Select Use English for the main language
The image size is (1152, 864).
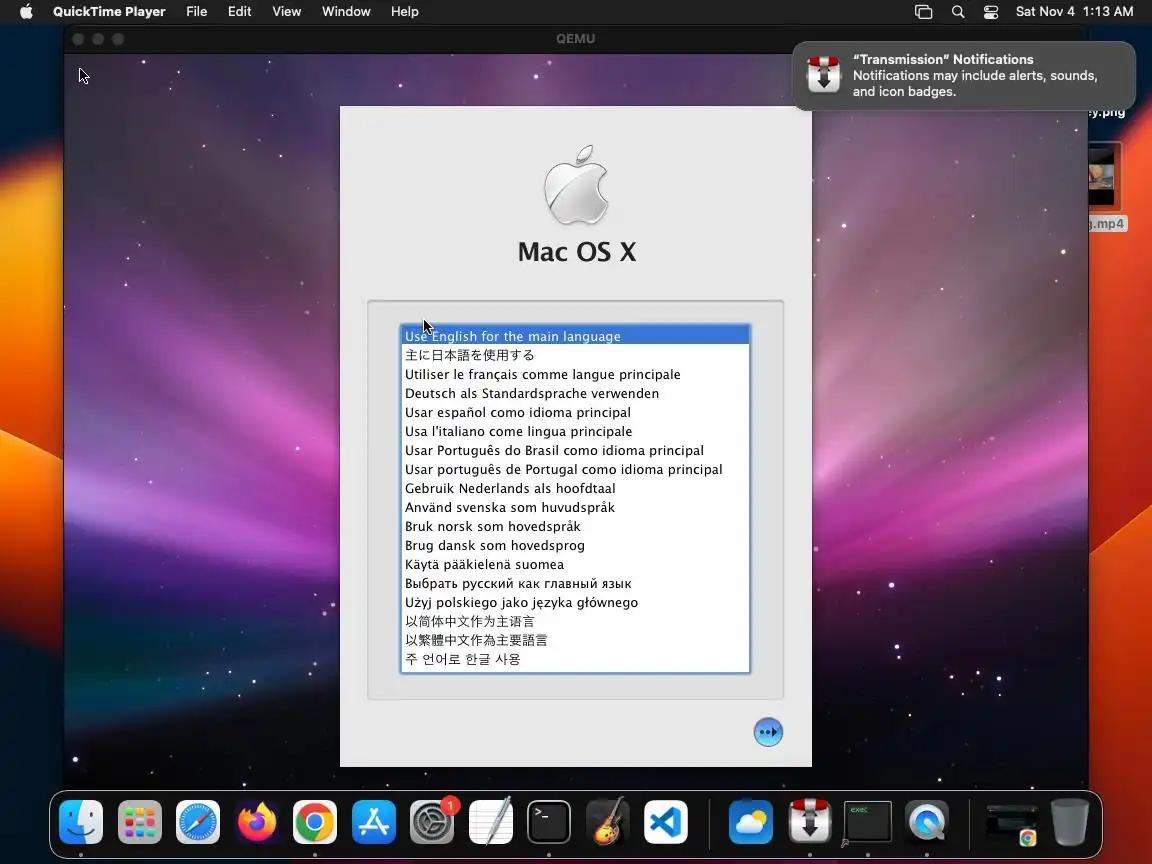point(575,336)
